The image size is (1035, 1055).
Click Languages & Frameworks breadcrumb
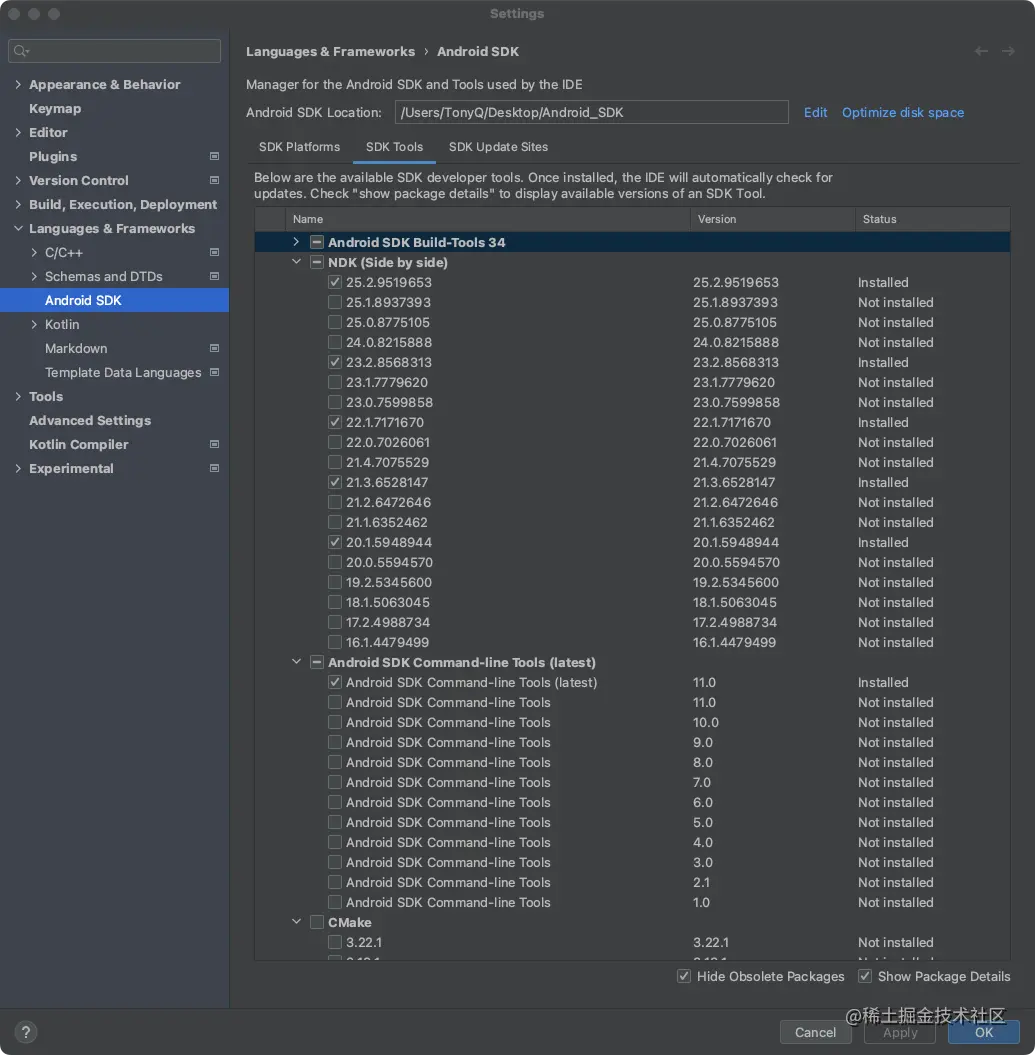coord(330,51)
